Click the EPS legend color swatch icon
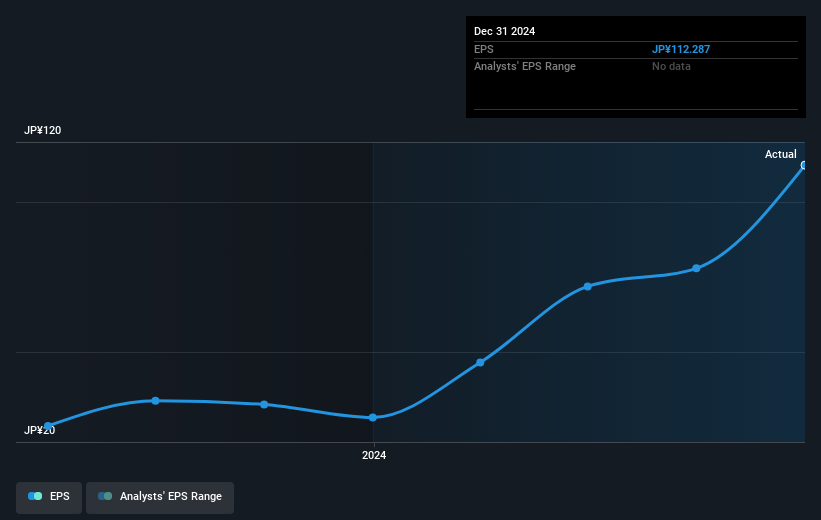The height and width of the screenshot is (520, 821). point(35,496)
